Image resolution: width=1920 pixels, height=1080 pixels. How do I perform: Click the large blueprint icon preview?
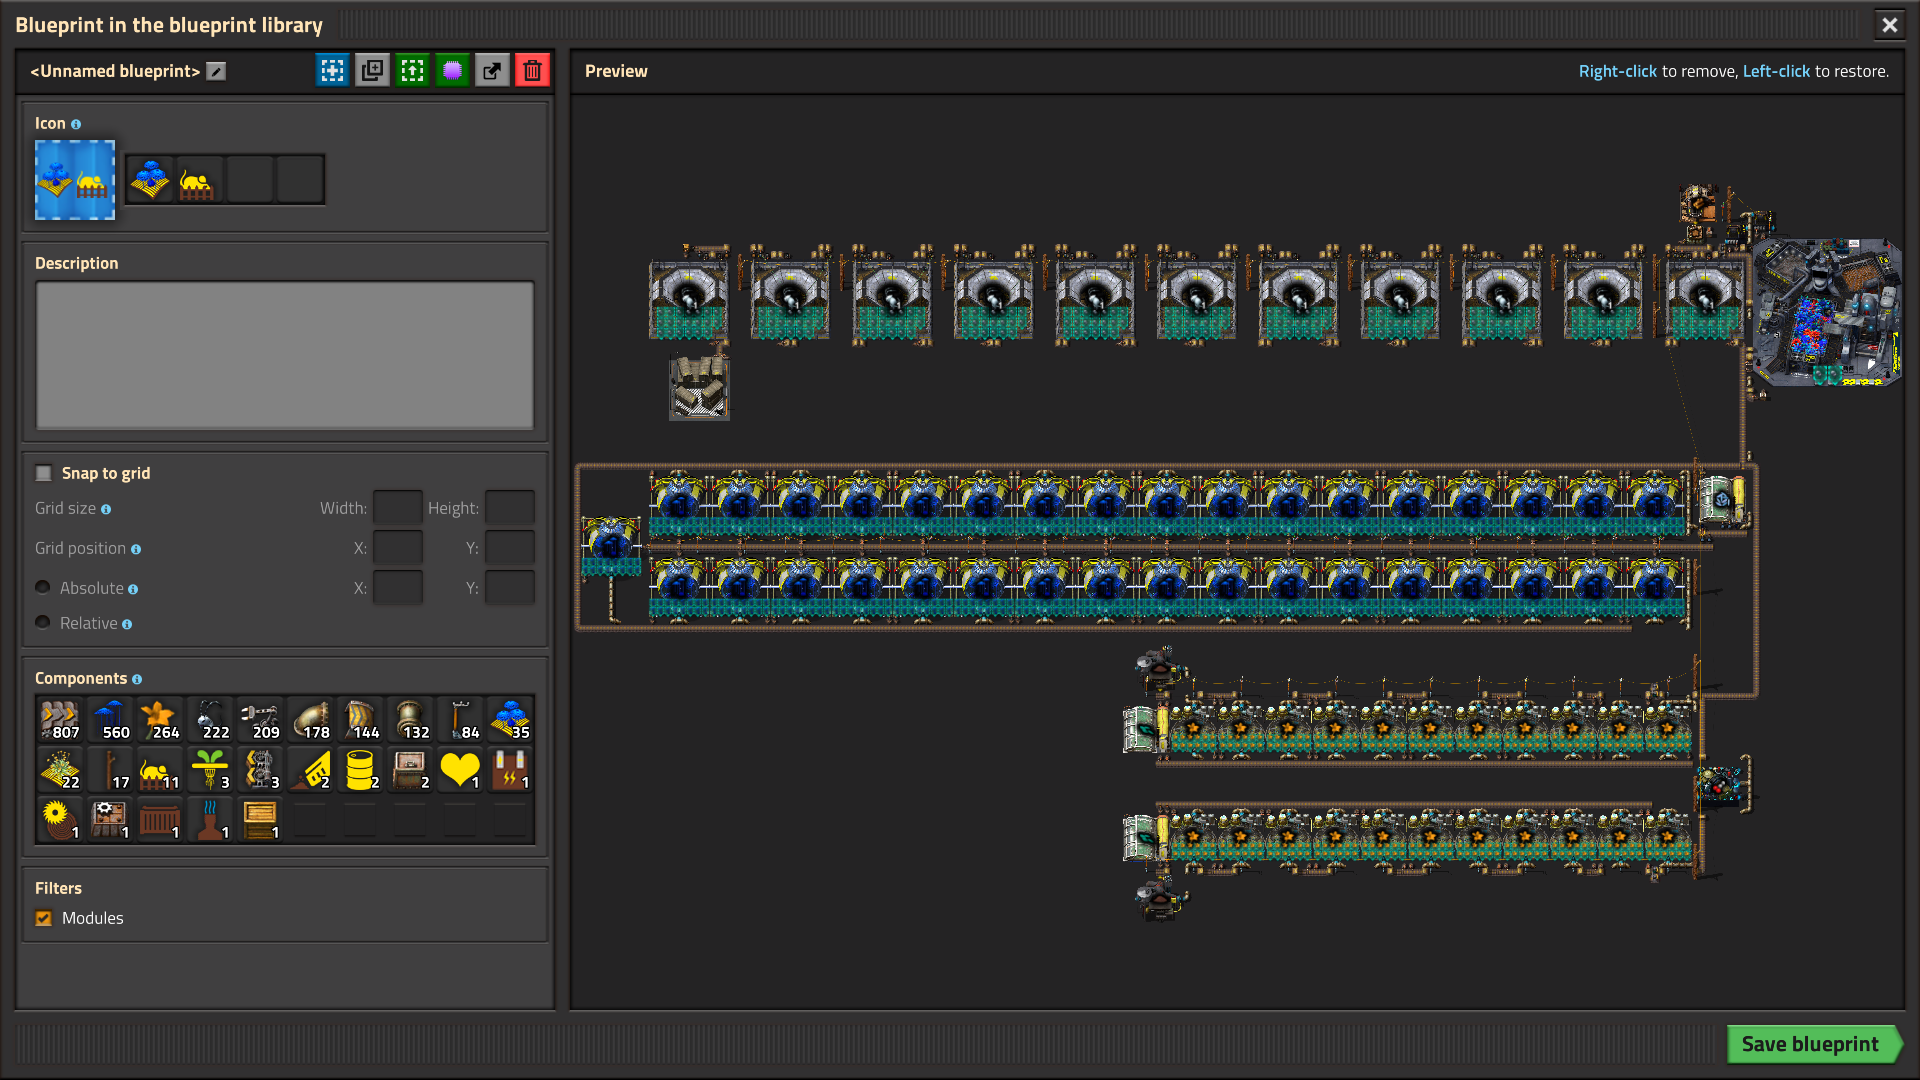click(x=75, y=180)
